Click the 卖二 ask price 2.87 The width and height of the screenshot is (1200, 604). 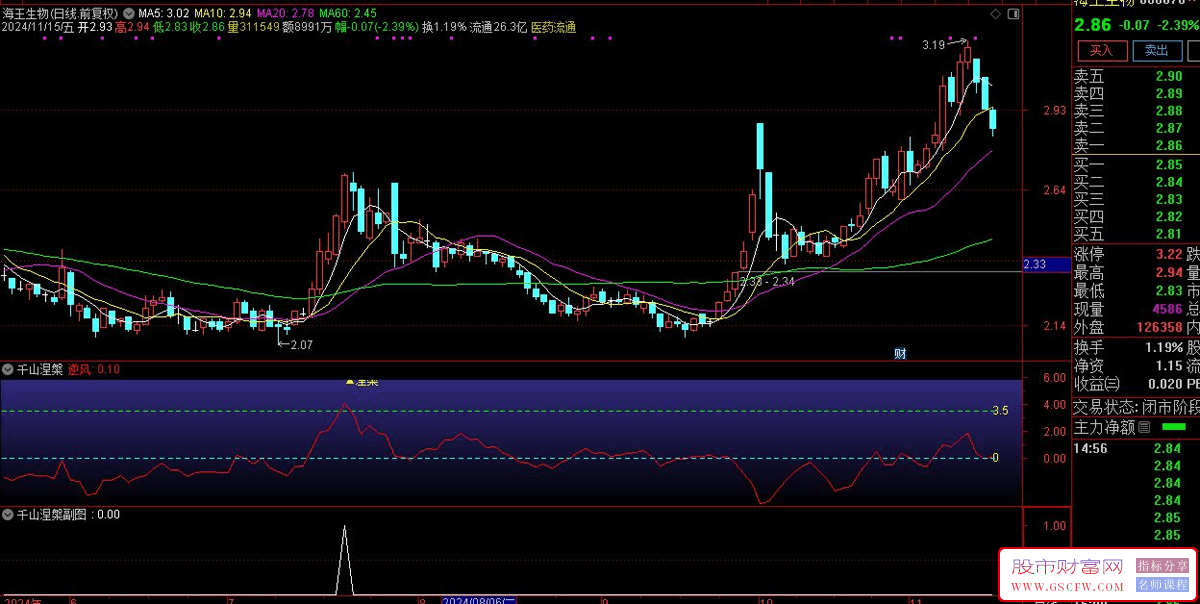pyautogui.click(x=1168, y=128)
